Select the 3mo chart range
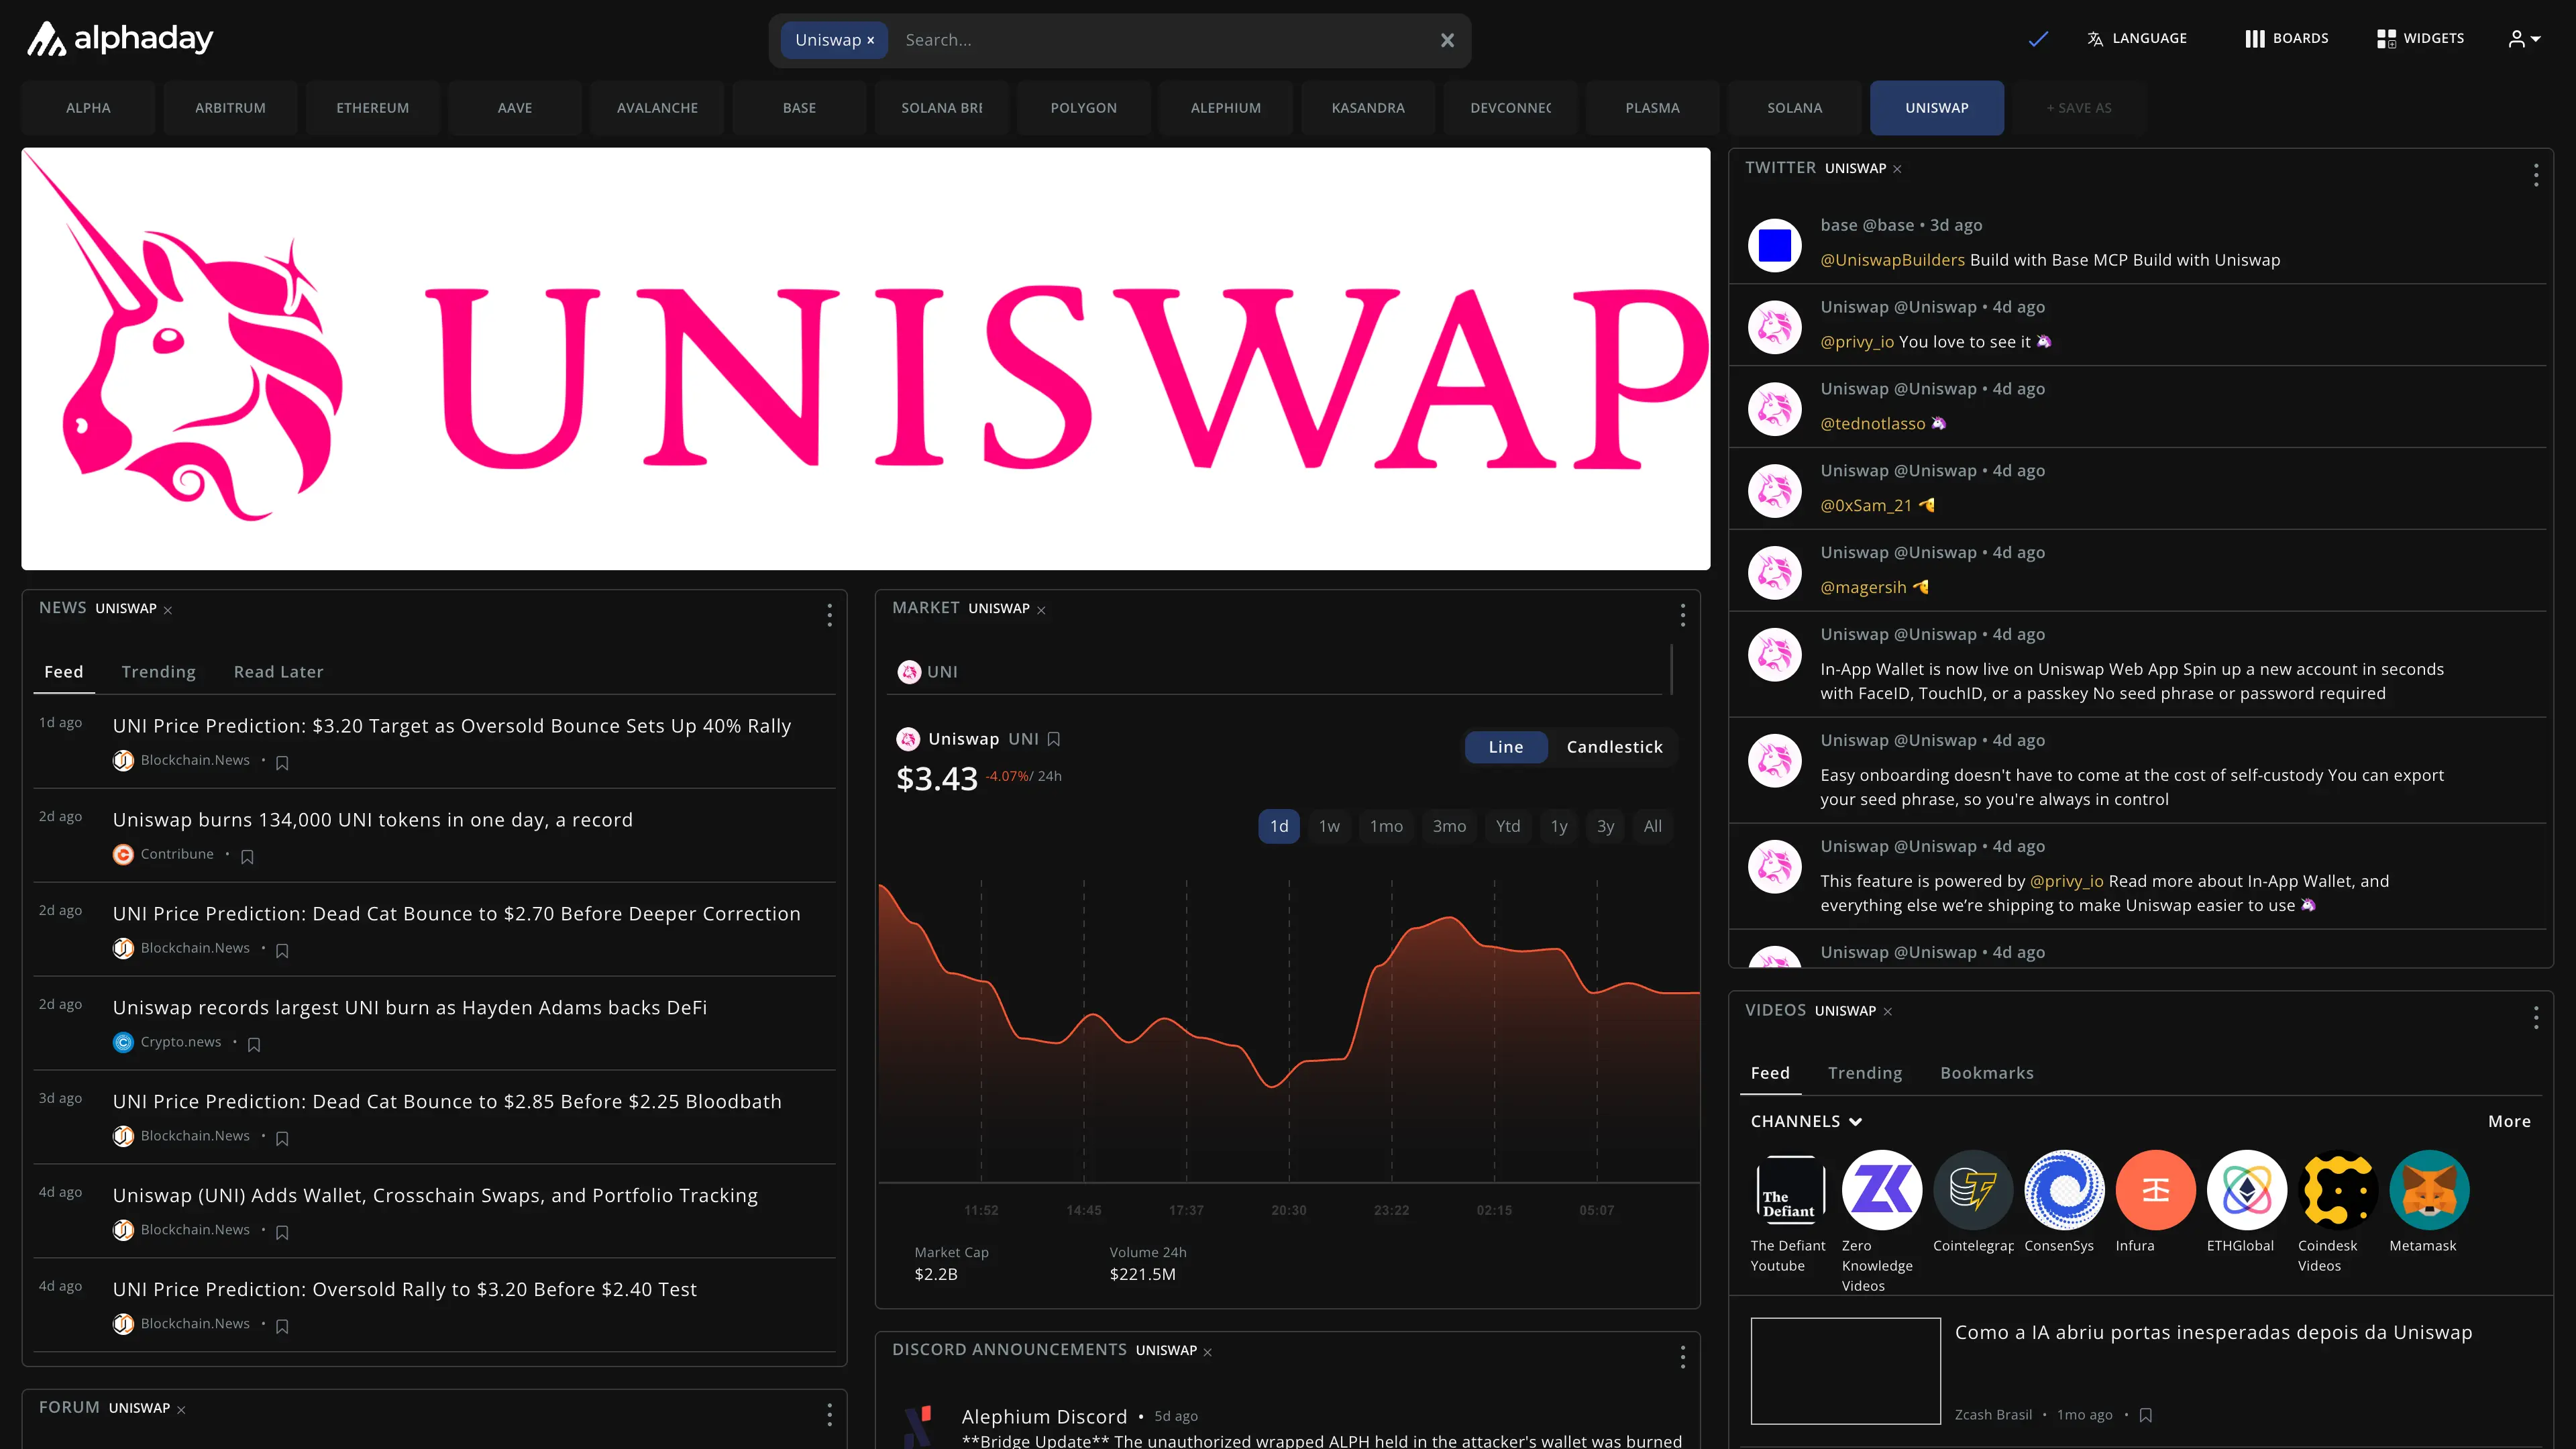 [1449, 826]
